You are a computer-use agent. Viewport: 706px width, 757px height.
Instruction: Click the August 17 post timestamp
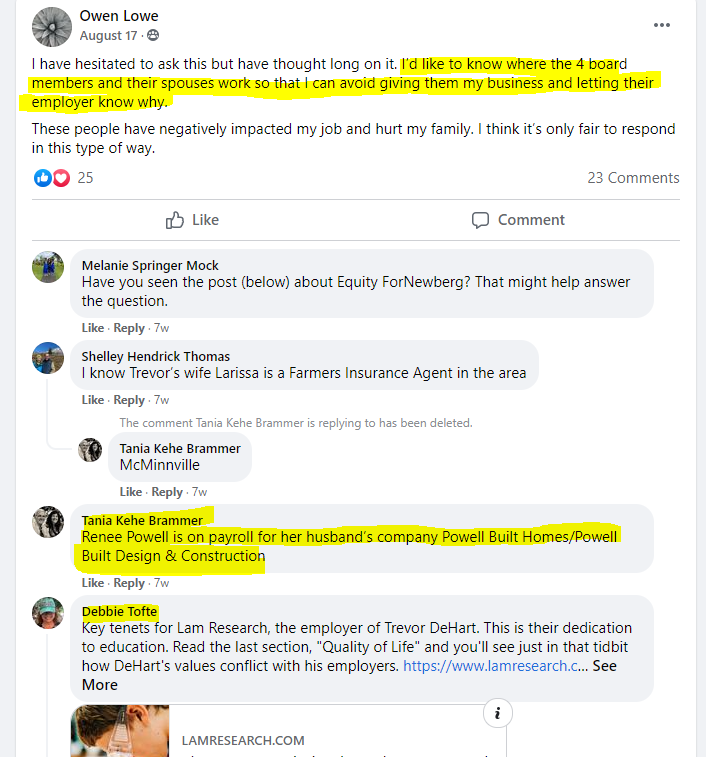108,36
